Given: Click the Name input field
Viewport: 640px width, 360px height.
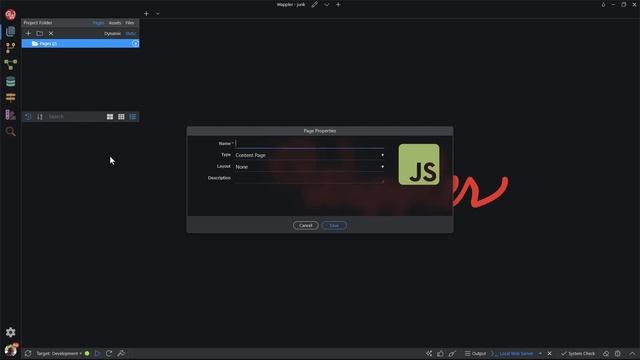Looking at the screenshot, I should [x=309, y=144].
